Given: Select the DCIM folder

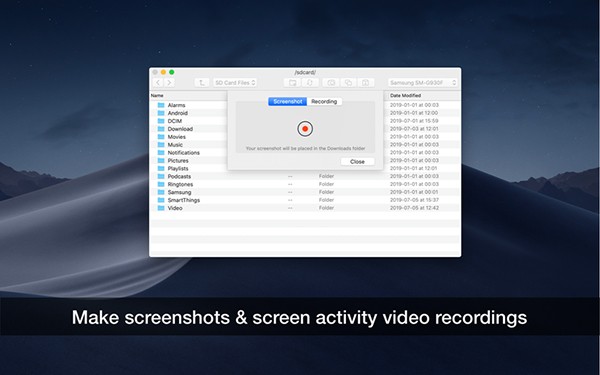Looking at the screenshot, I should 174,121.
